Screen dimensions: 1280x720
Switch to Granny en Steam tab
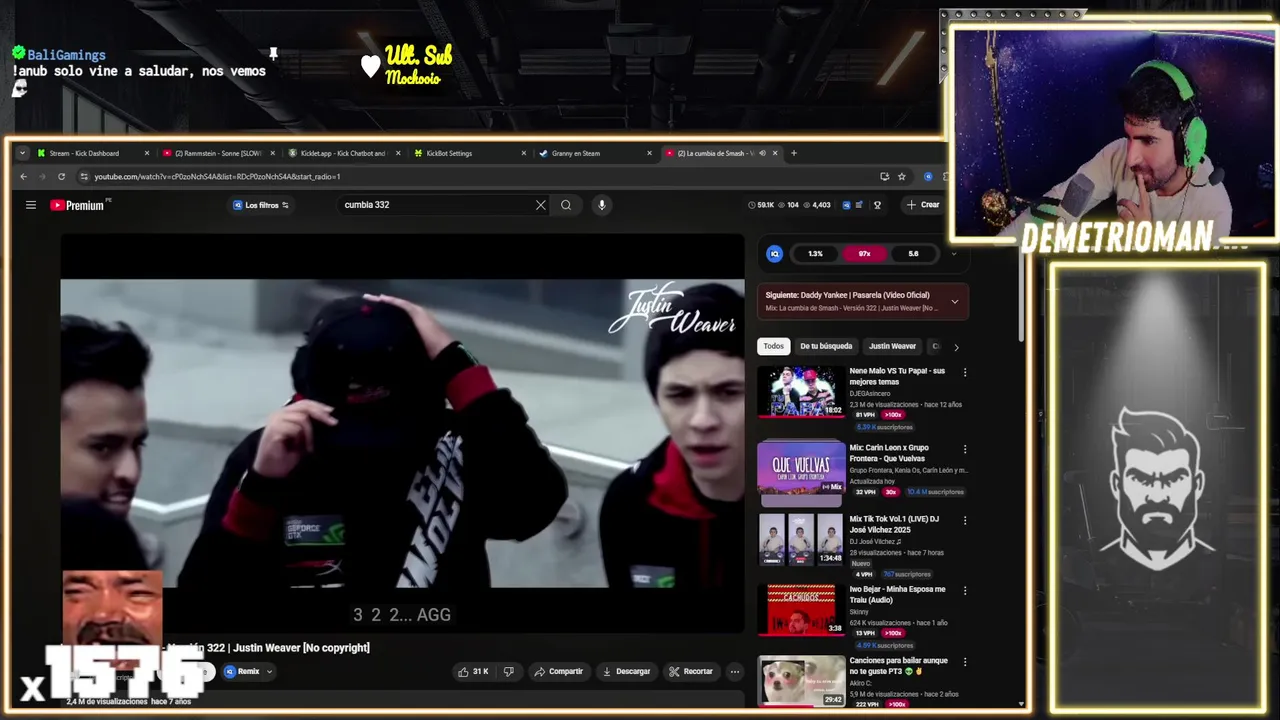[x=576, y=153]
